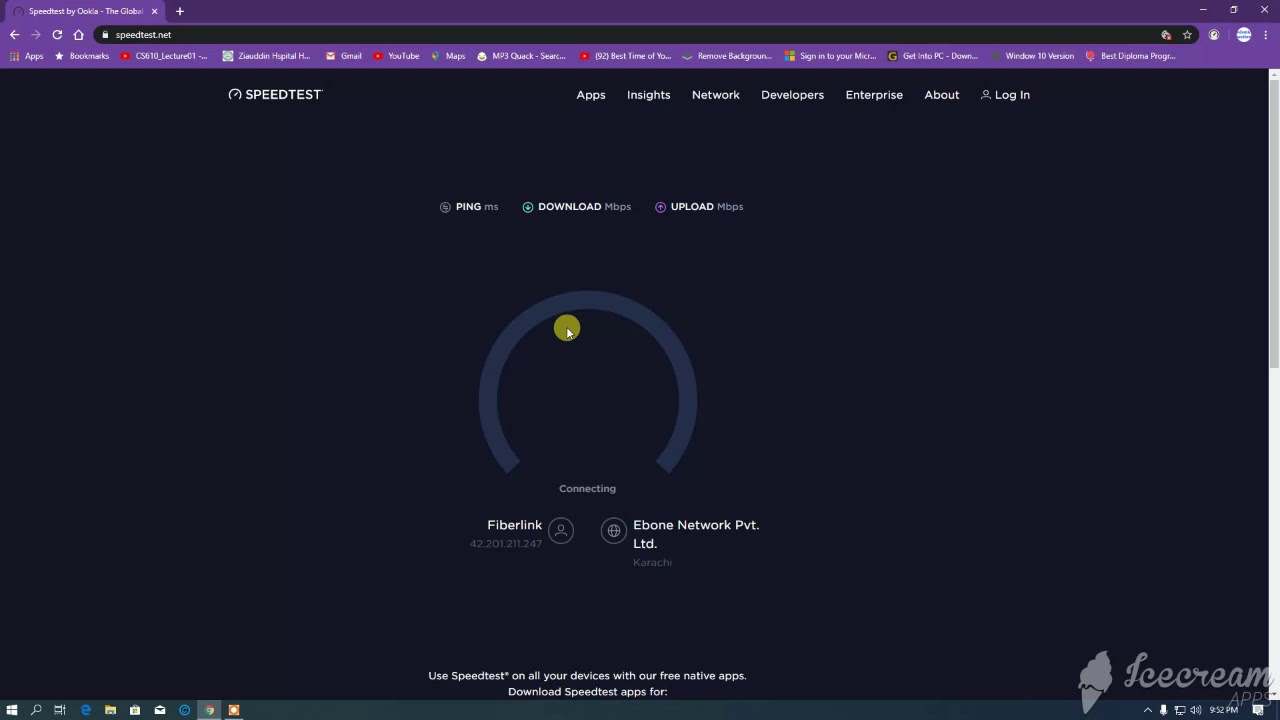Click the download arrow icon
This screenshot has width=1280, height=720.
(528, 207)
